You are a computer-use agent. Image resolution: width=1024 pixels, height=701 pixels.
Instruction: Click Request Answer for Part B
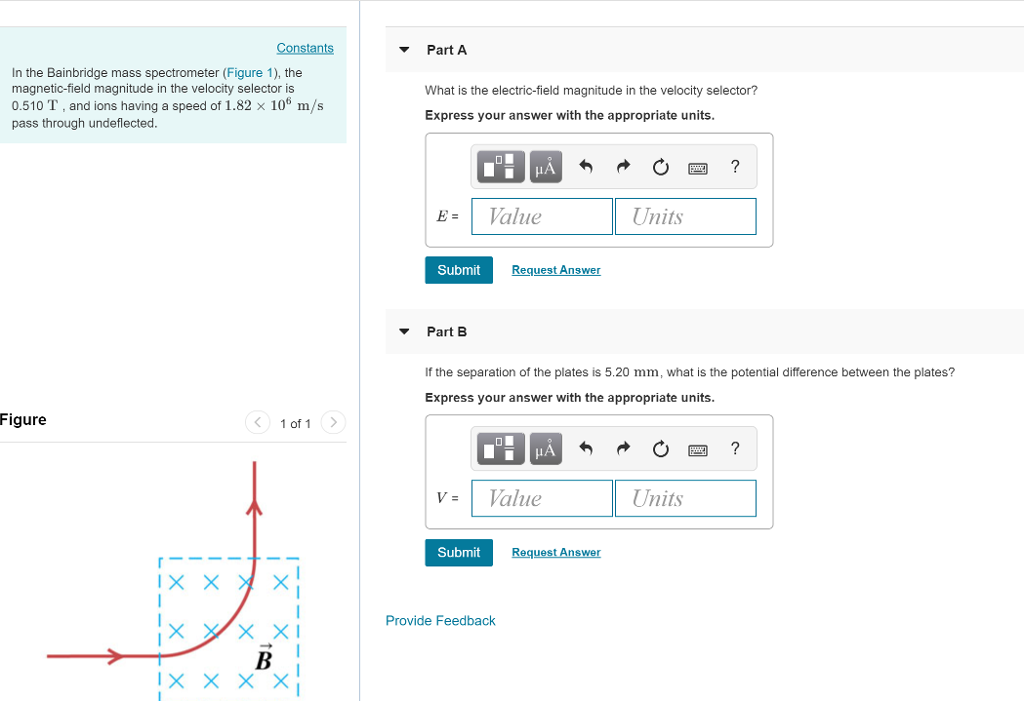[x=555, y=551]
